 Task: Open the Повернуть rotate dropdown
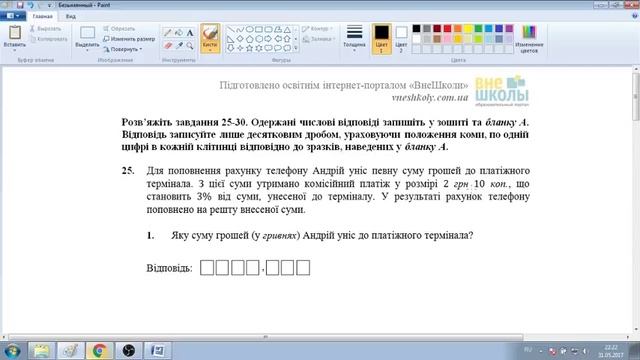[x=123, y=49]
